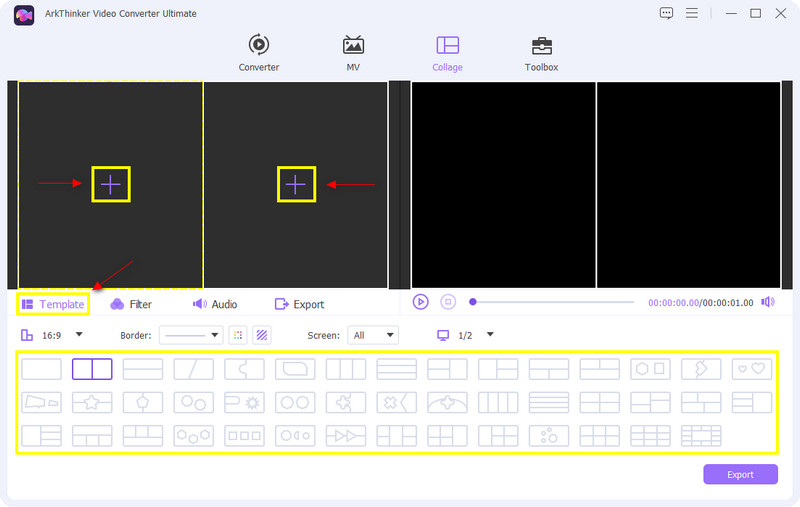Choose the four horizontal rows template
This screenshot has width=800, height=507.
point(549,402)
